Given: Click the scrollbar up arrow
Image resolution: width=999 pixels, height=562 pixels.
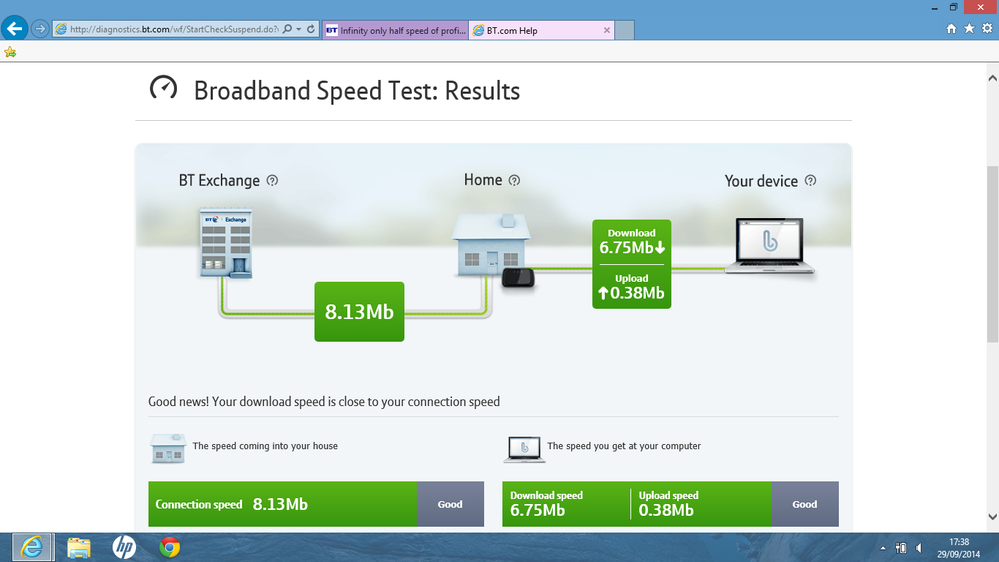Looking at the screenshot, I should [x=993, y=78].
